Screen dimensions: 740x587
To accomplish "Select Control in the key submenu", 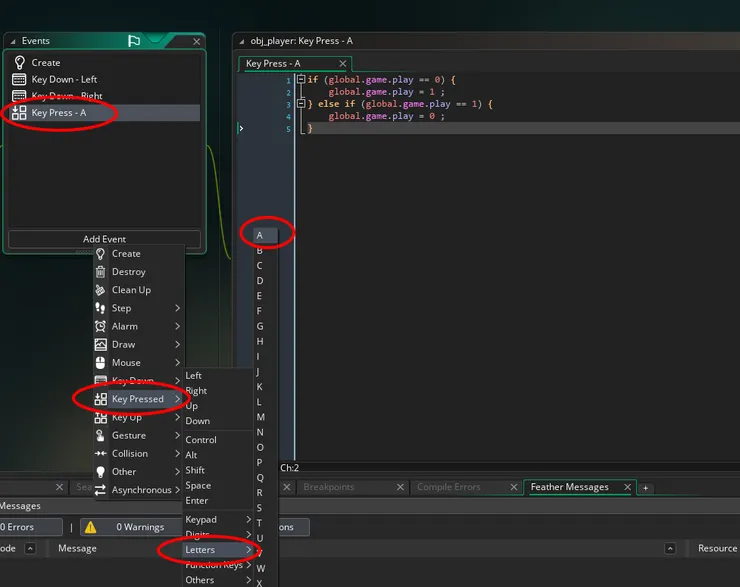I will [x=201, y=440].
